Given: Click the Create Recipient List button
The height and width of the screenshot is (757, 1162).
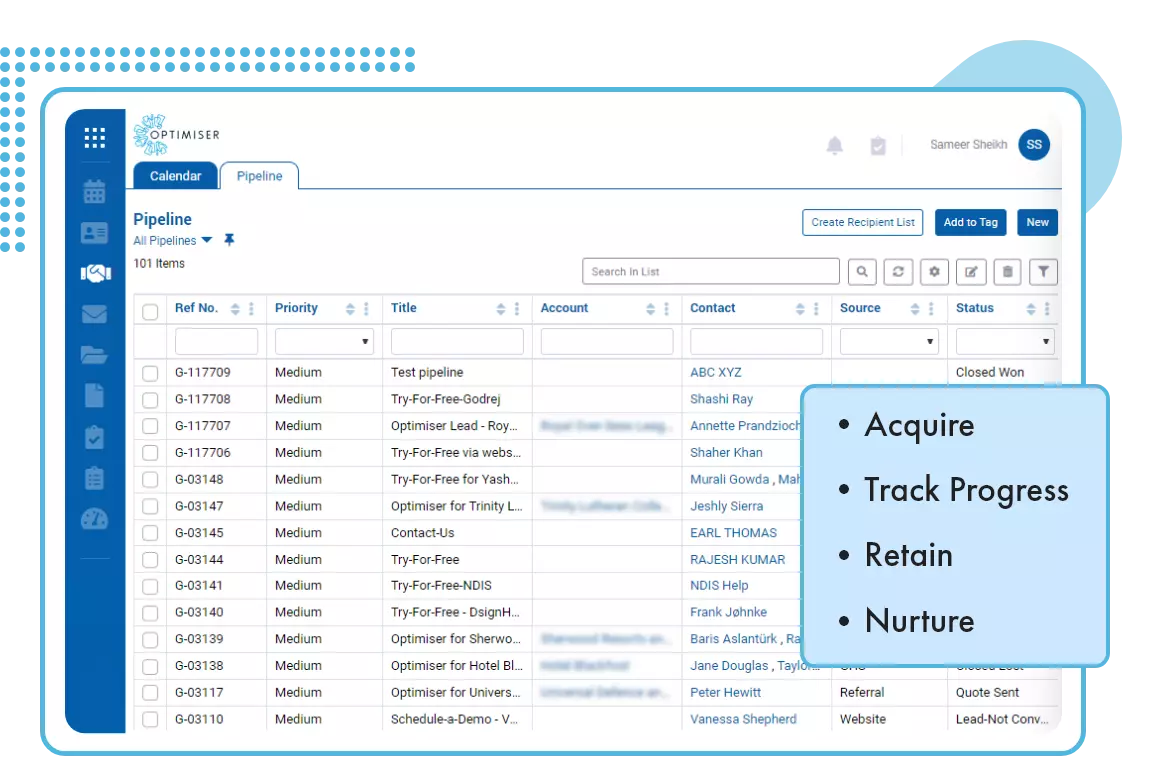Looking at the screenshot, I should point(862,223).
